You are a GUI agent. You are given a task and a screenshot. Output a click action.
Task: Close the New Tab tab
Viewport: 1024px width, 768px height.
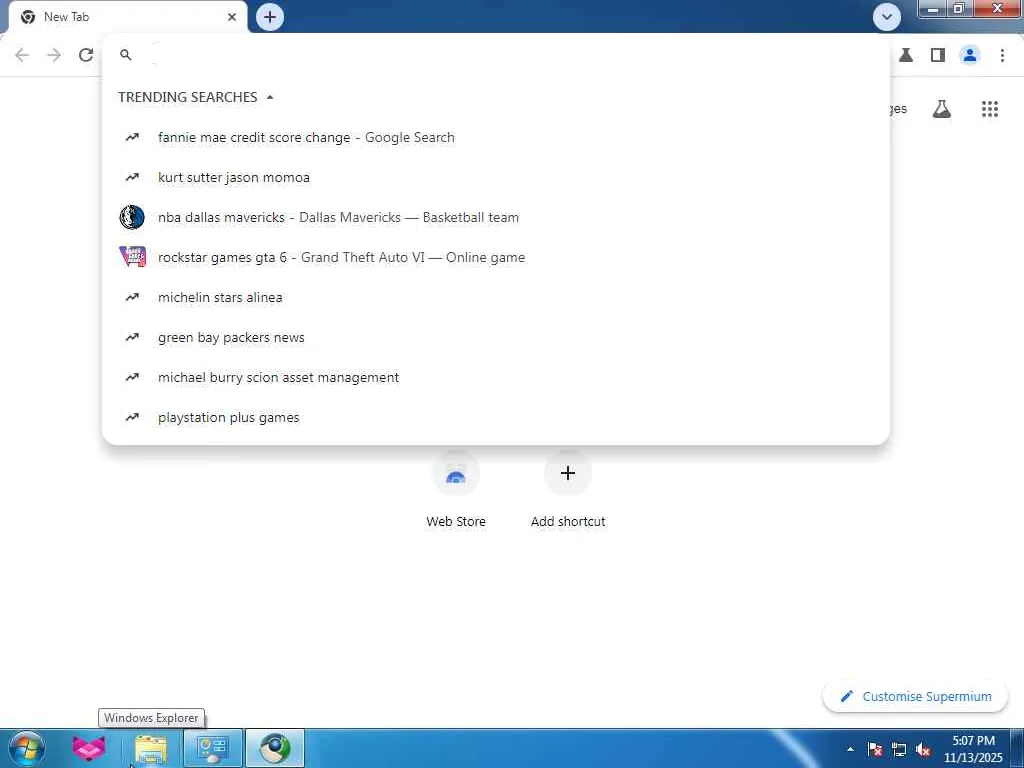[232, 17]
